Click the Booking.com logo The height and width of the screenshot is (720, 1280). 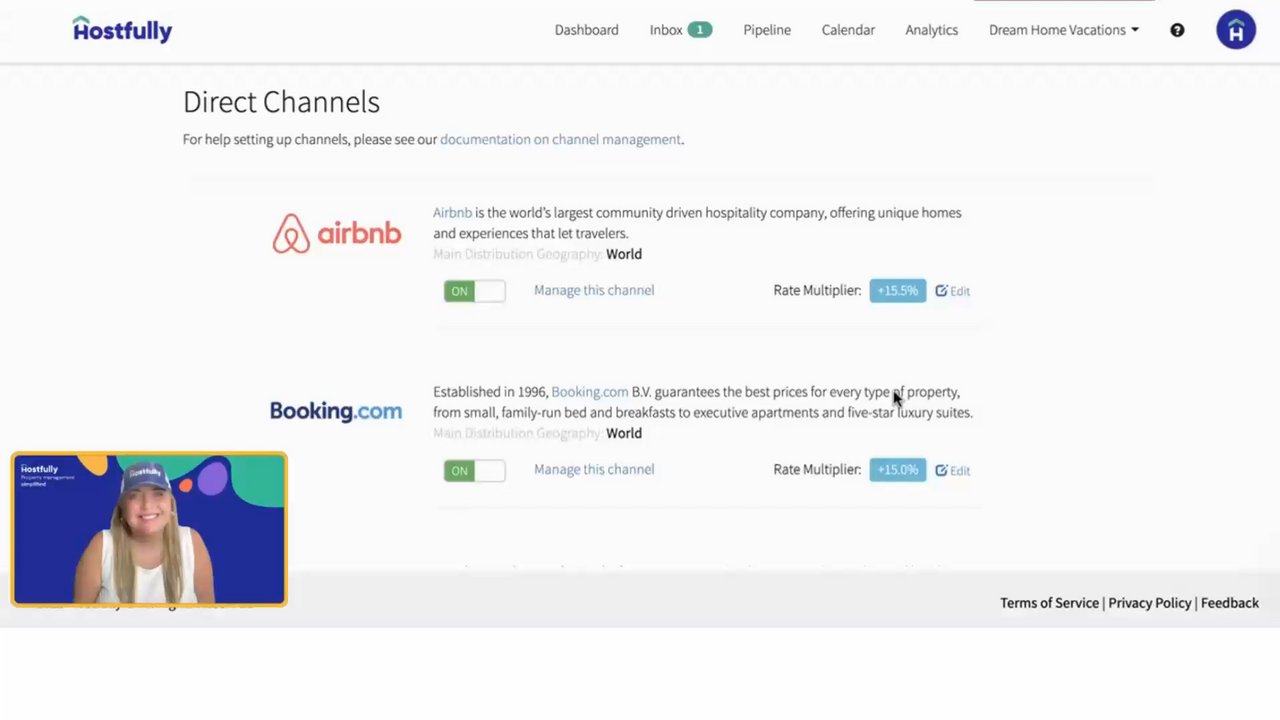(336, 411)
